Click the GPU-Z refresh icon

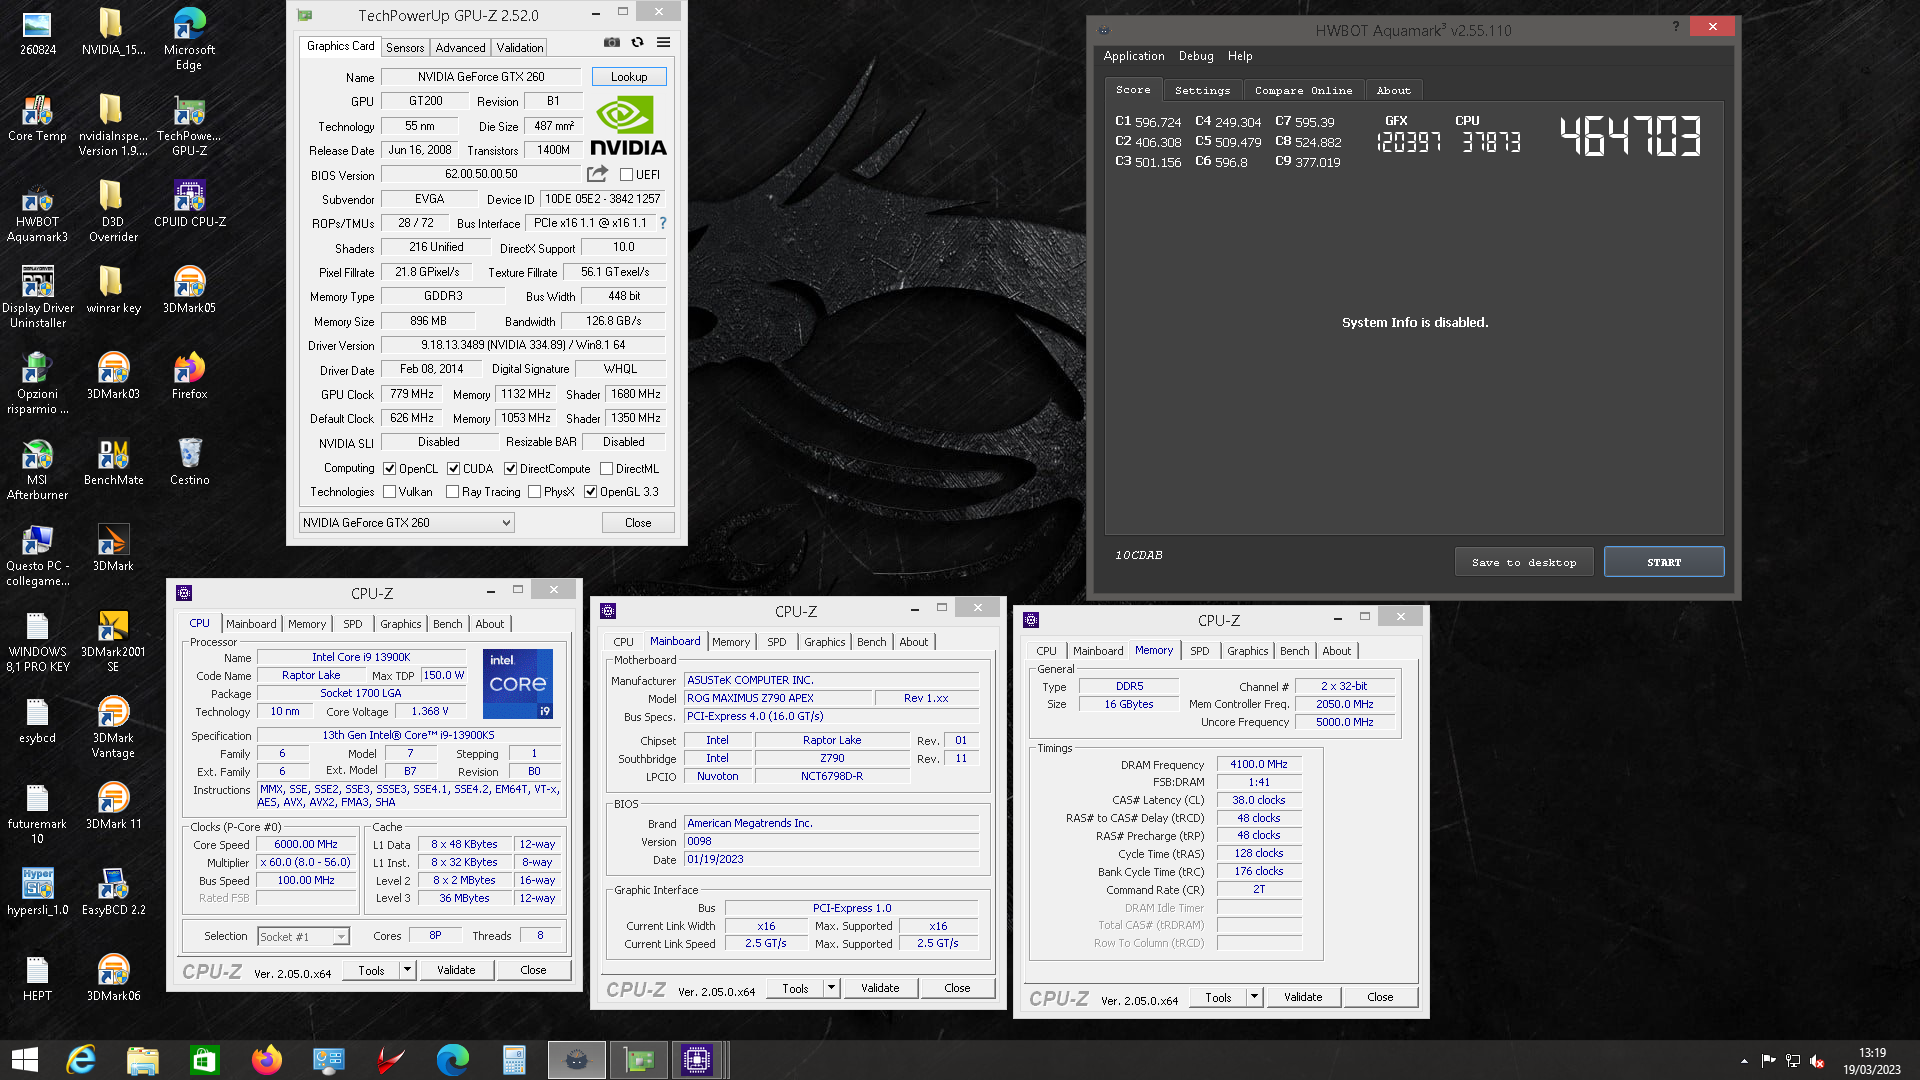coord(637,43)
